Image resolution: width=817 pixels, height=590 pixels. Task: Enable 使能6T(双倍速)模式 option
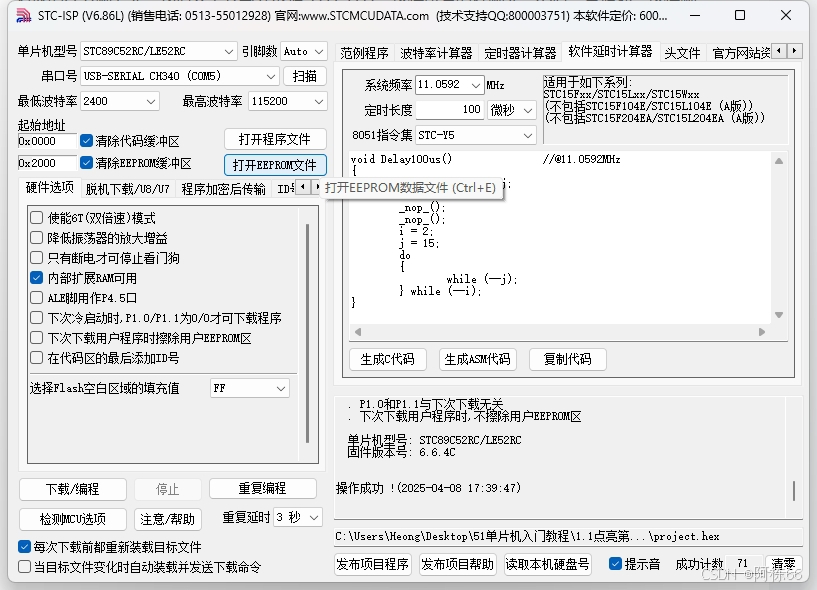pos(36,217)
